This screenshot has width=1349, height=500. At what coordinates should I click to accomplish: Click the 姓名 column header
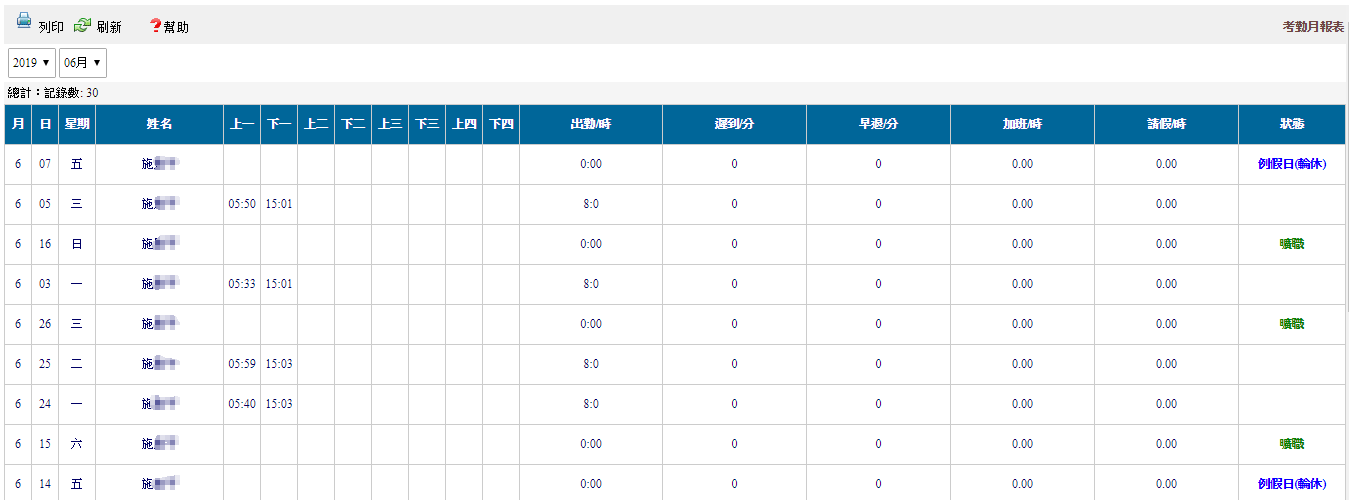[160, 125]
